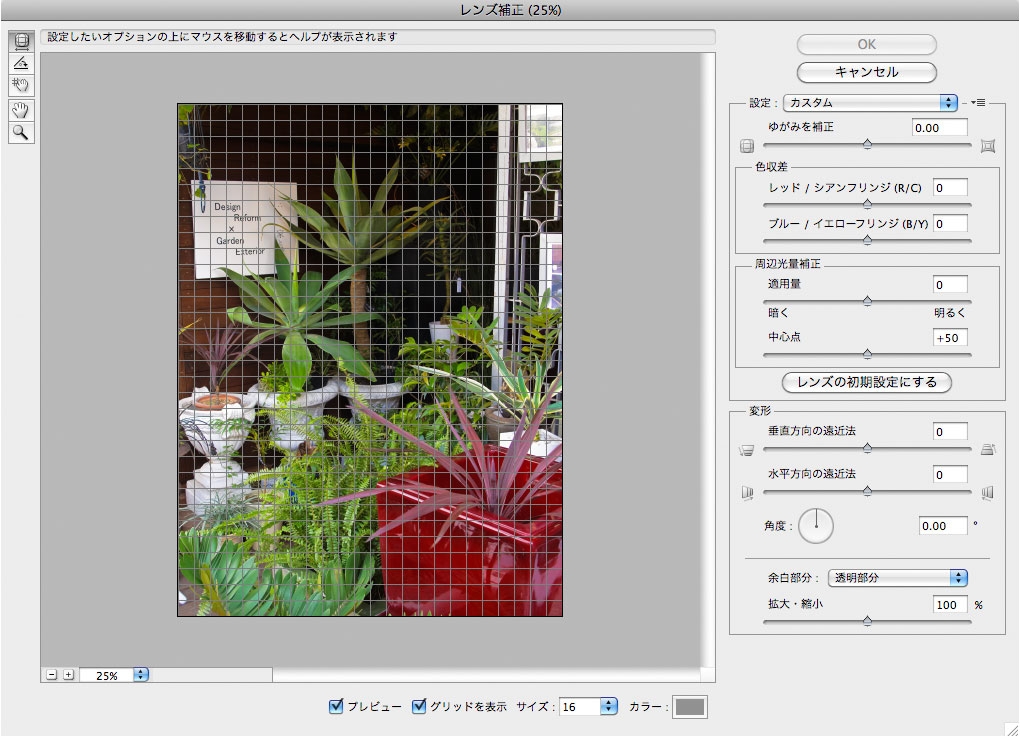Click the right vertical perspective icon
The height and width of the screenshot is (736, 1020).
tap(987, 449)
